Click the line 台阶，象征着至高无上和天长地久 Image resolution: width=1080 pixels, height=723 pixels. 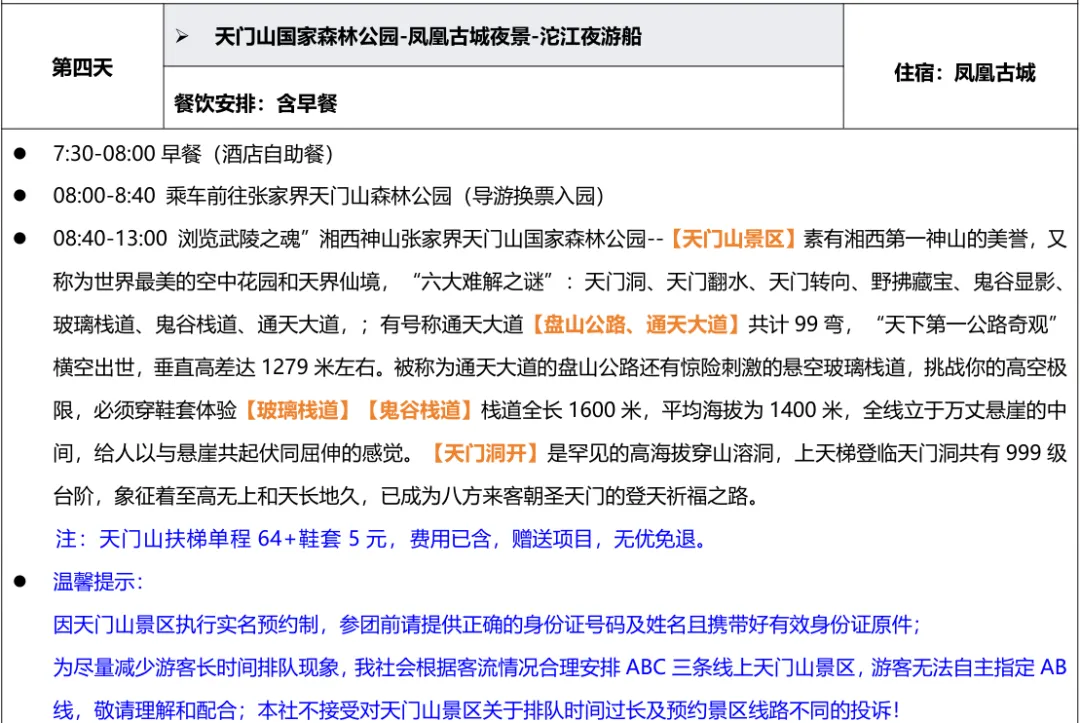[x=406, y=496]
